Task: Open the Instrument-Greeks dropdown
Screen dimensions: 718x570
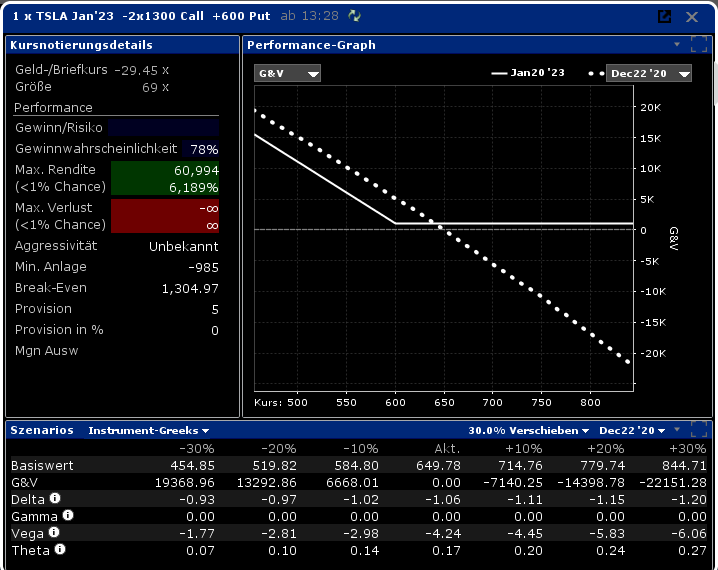Action: 156,430
